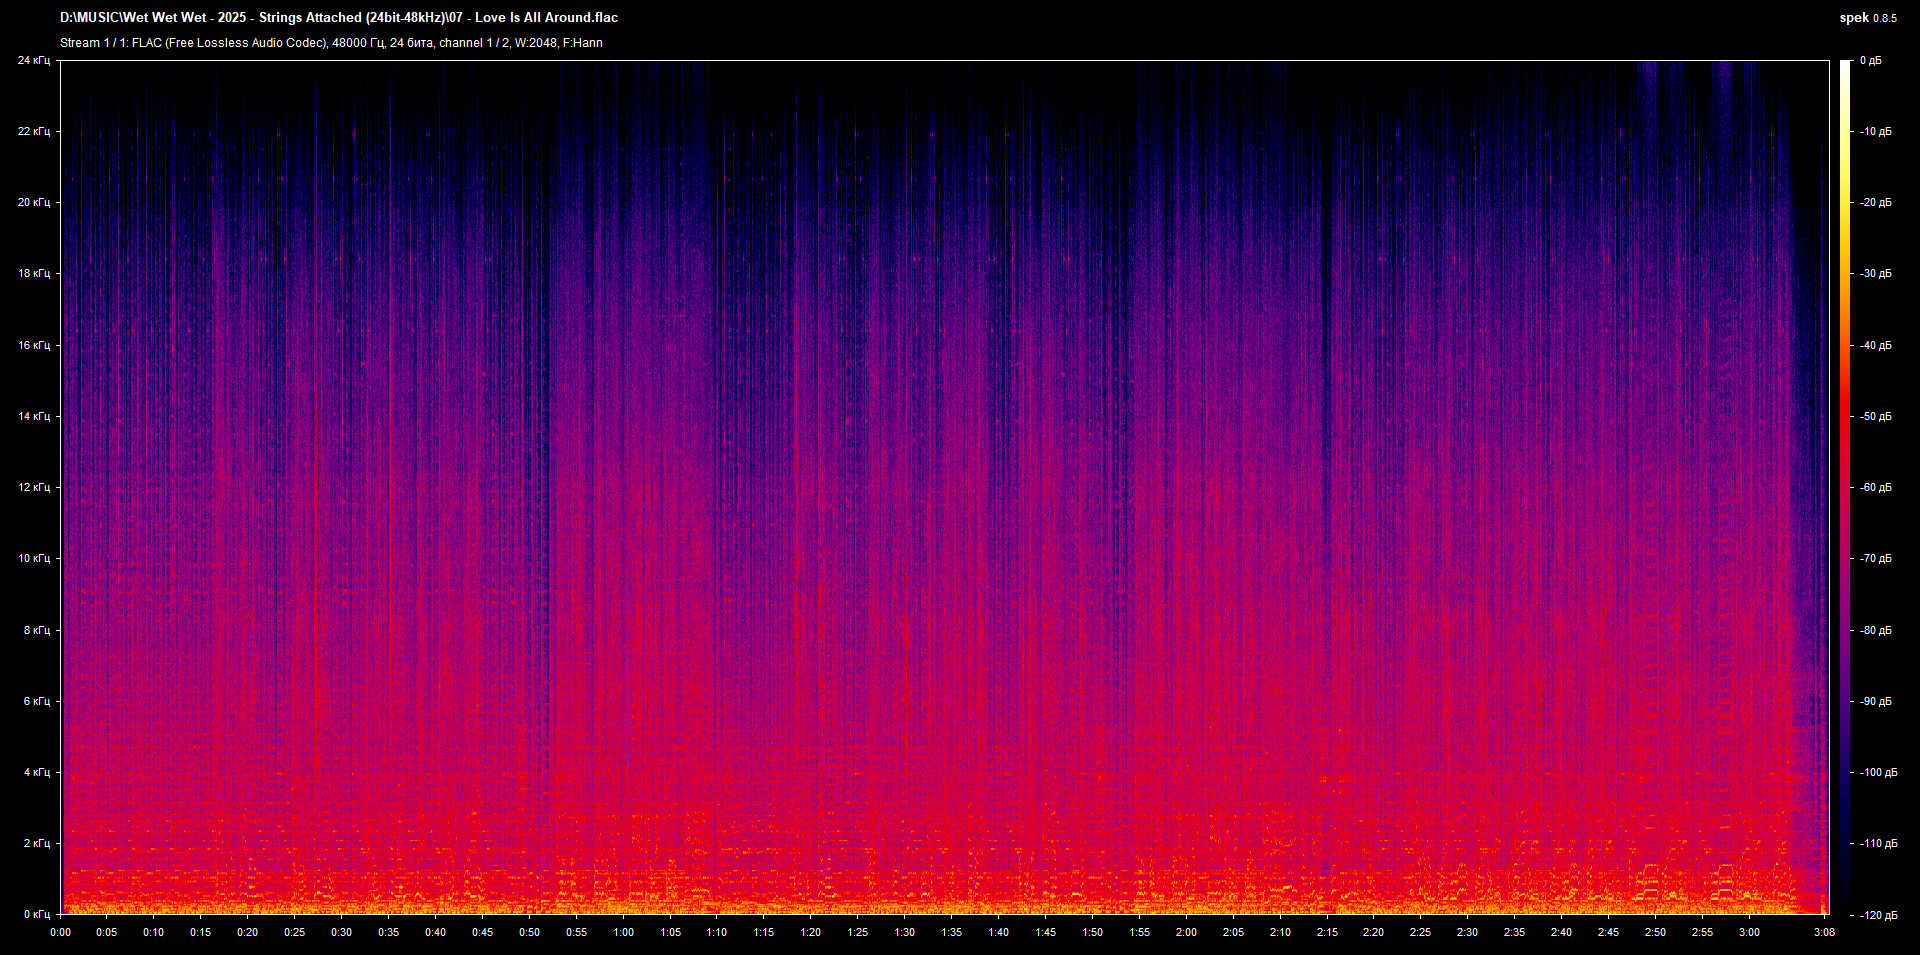1920x955 pixels.
Task: Click the -90 дБ level scale label
Action: coord(1875,702)
